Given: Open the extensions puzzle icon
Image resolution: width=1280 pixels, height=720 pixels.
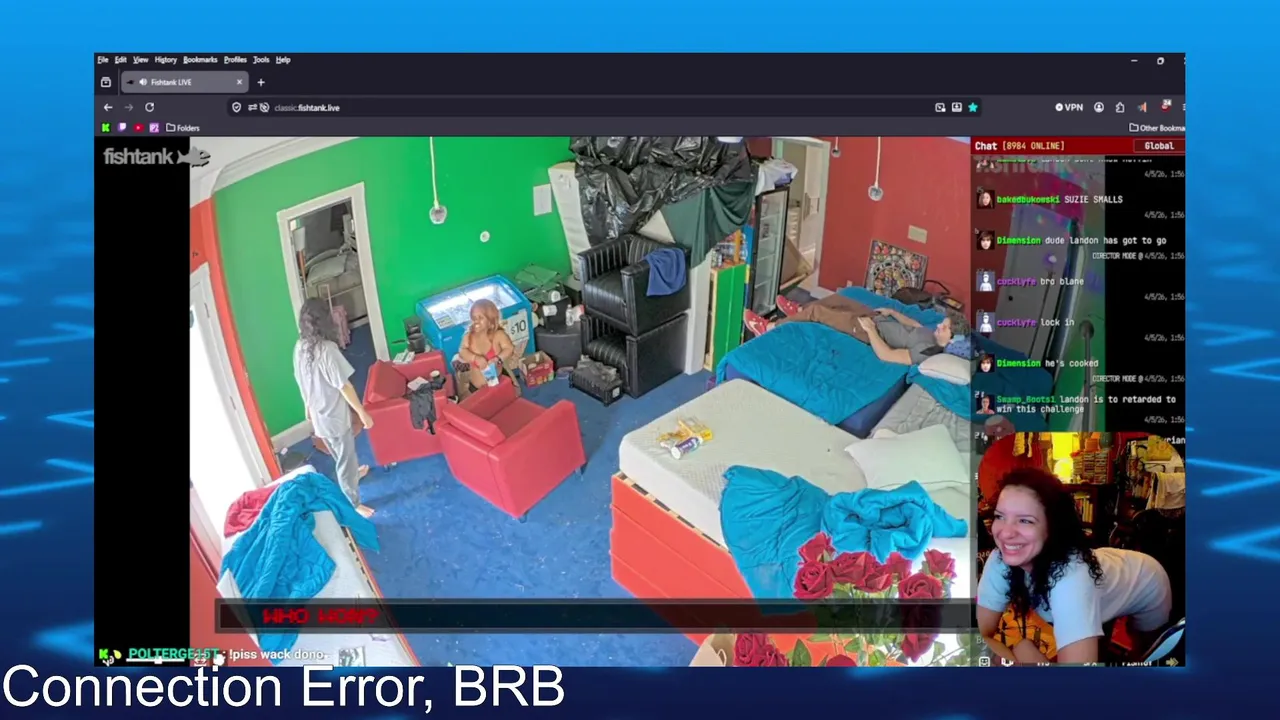Looking at the screenshot, I should pos(1120,107).
